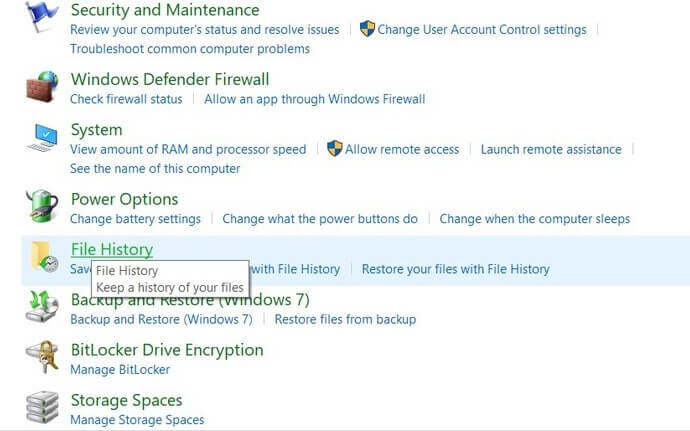Image resolution: width=690 pixels, height=431 pixels.
Task: Click the Power Options battery icon
Action: point(42,206)
